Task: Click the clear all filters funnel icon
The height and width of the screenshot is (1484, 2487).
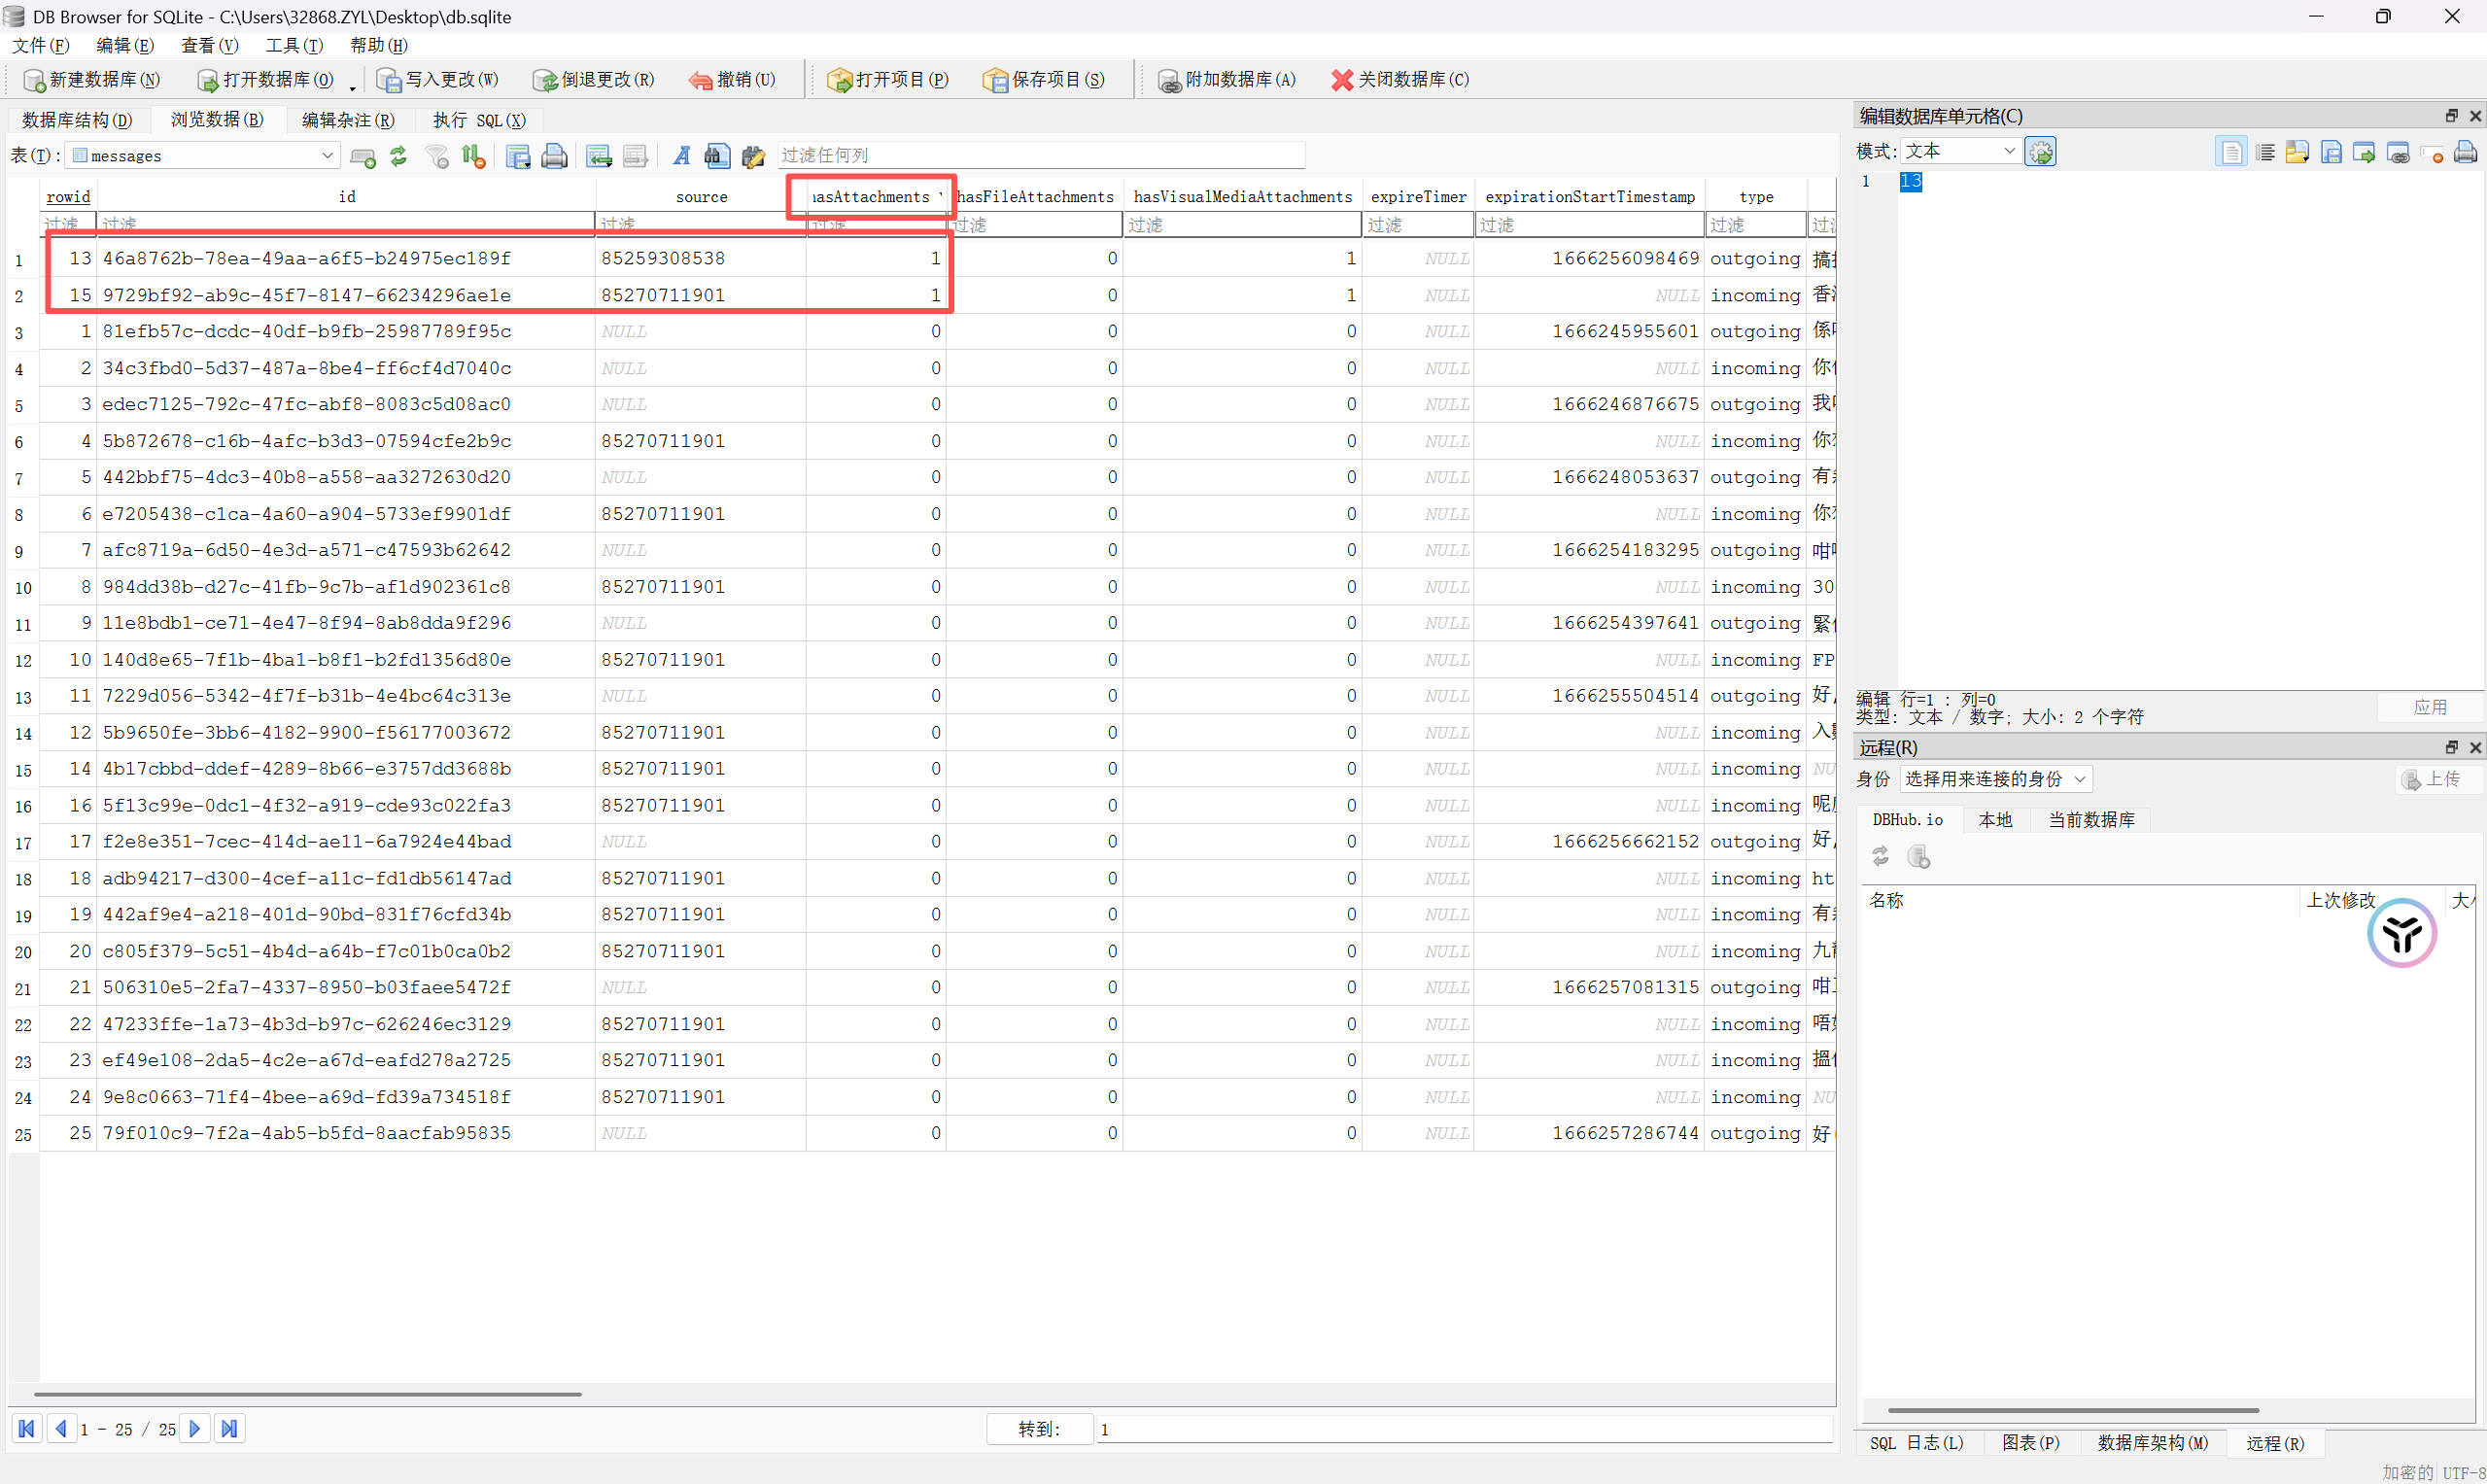Action: [437, 156]
